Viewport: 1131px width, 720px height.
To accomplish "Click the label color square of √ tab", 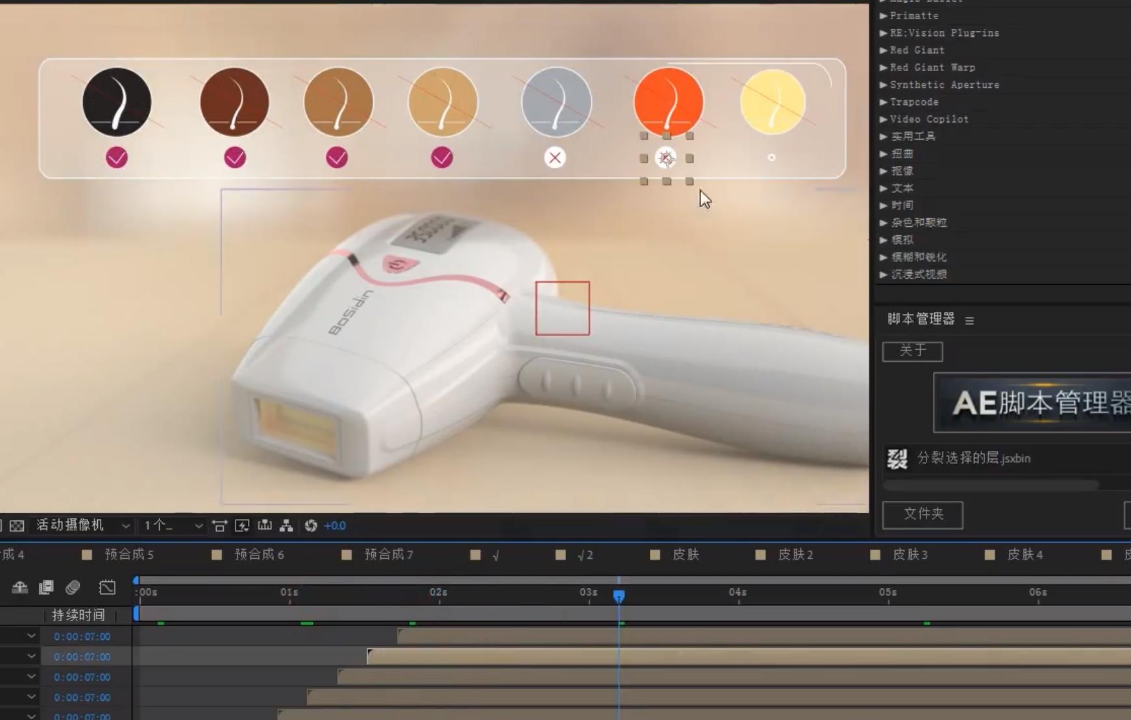I will pyautogui.click(x=475, y=555).
